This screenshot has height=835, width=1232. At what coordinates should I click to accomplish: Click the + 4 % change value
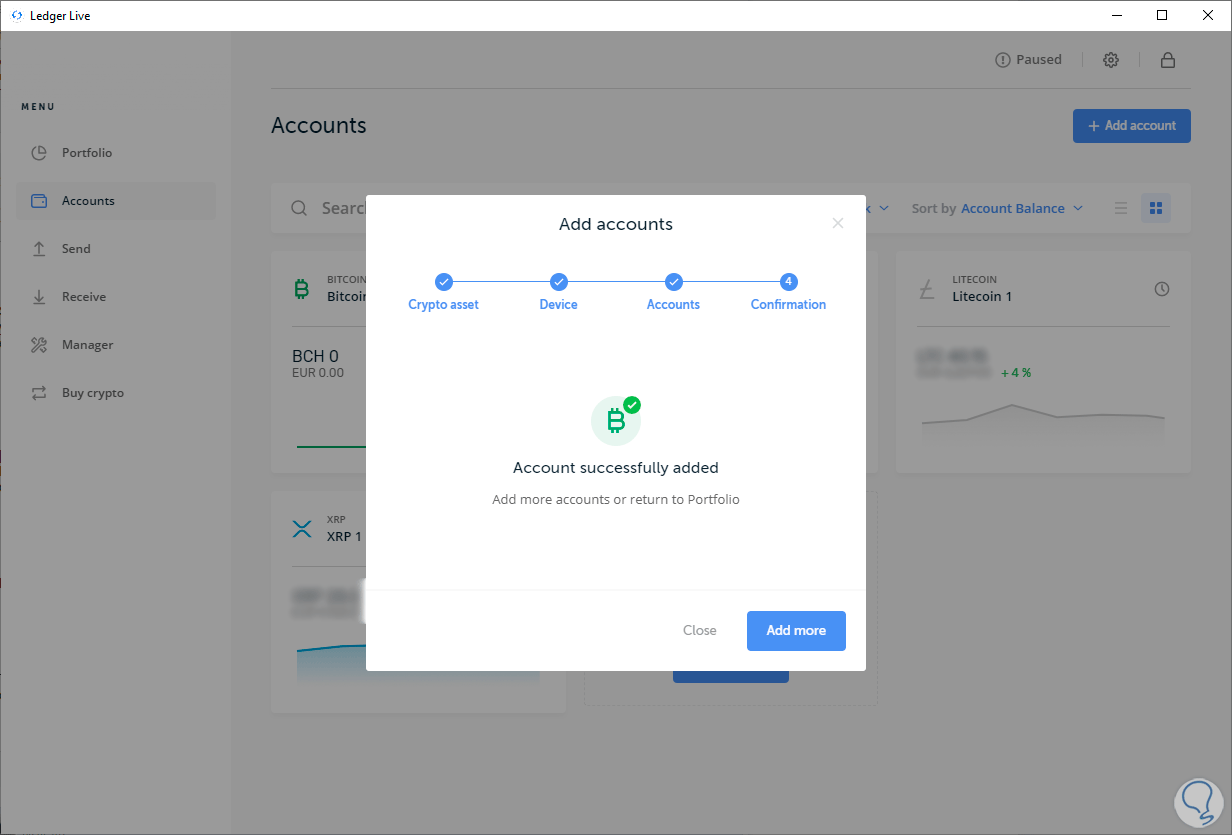1016,372
